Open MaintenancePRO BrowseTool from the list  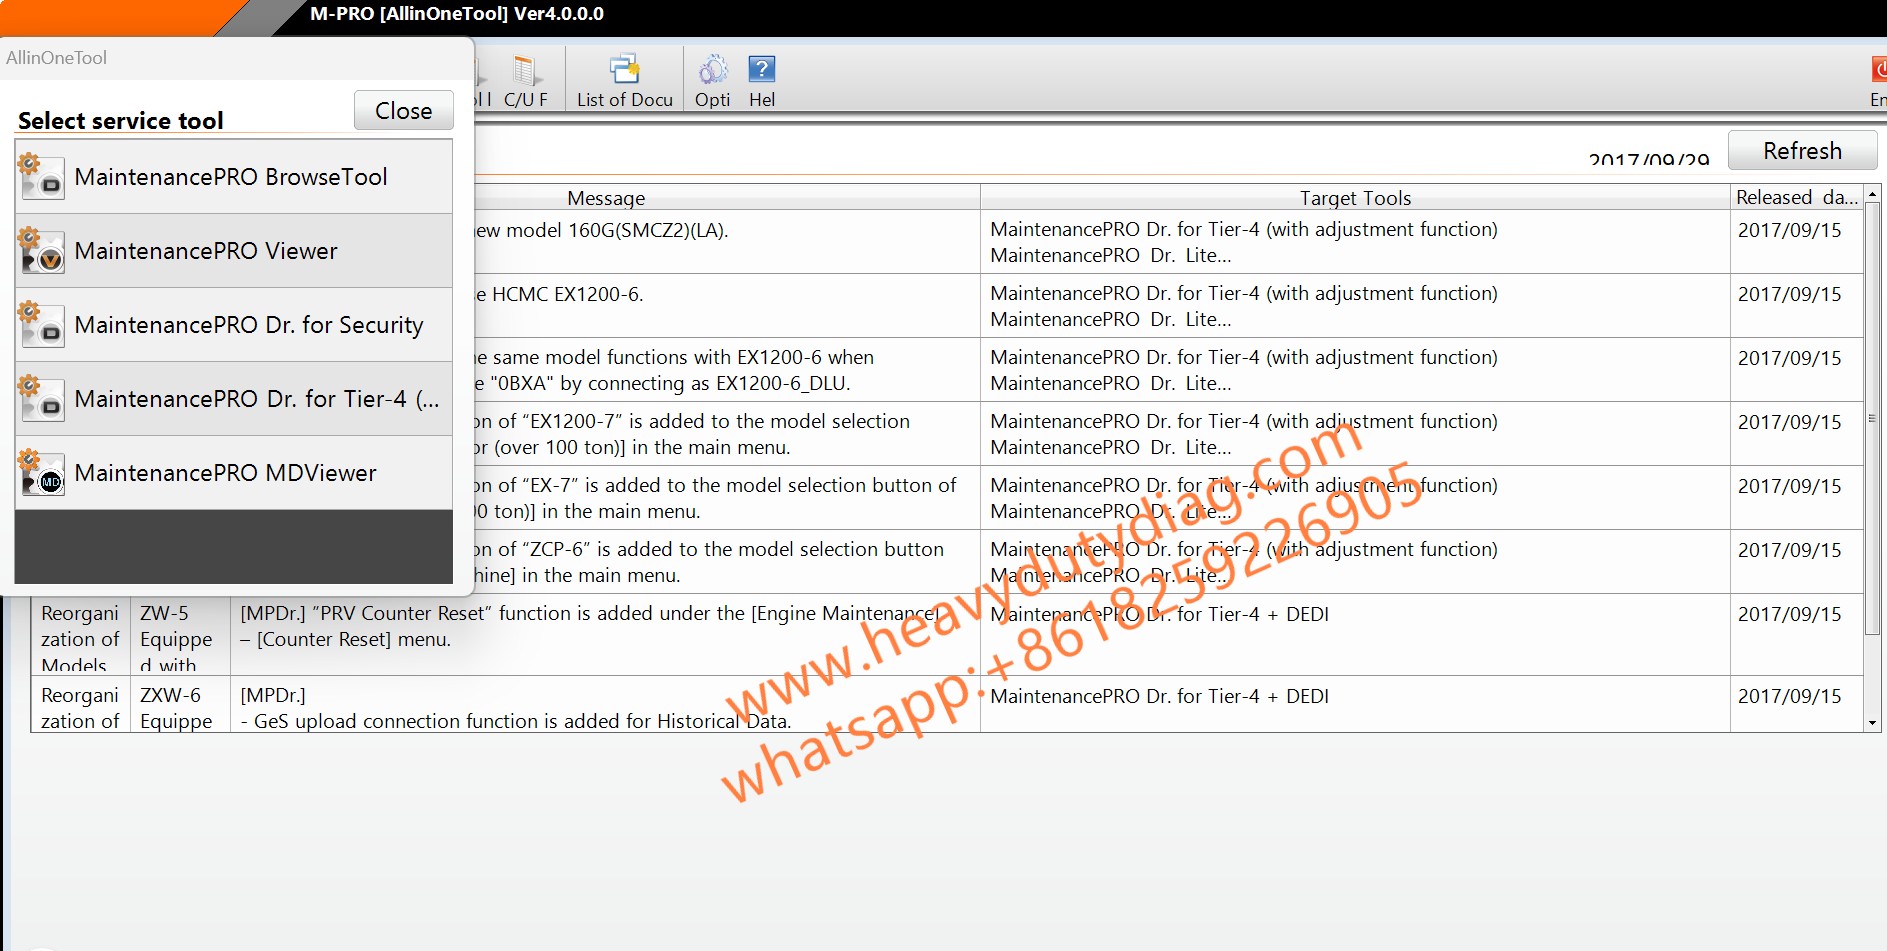tap(234, 177)
